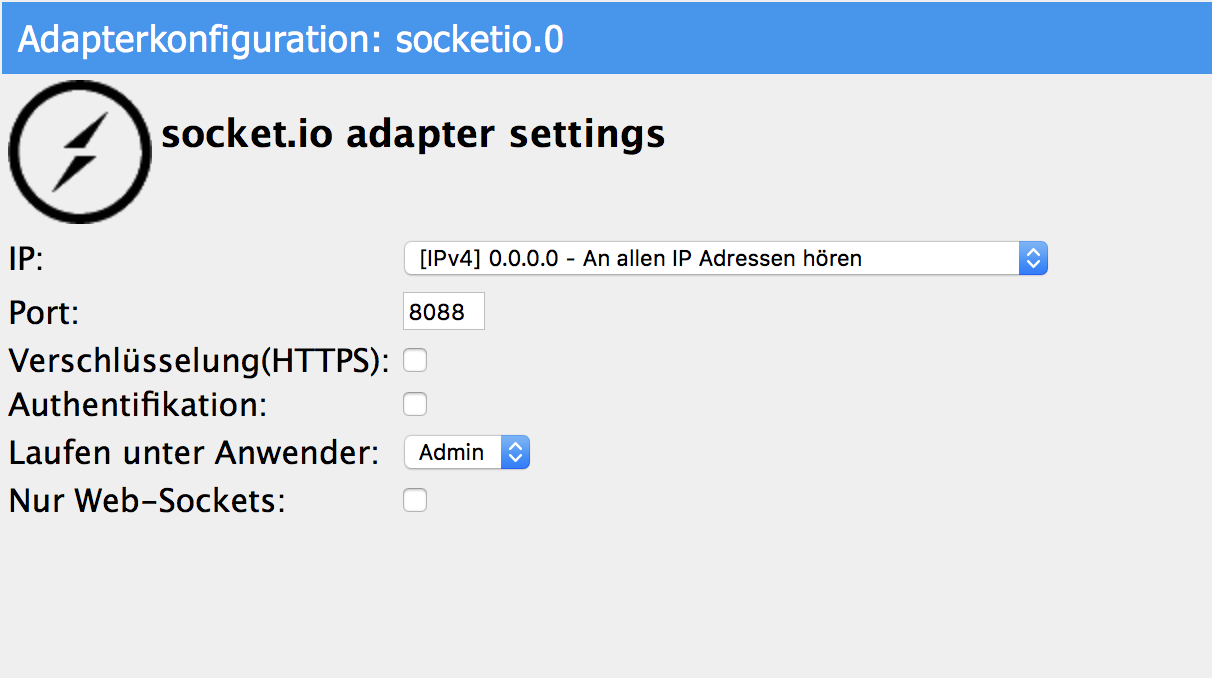Select the '[IPv4] 0.0.0.0' text in IP box
Screen dimensions: 1212x678
click(480, 259)
